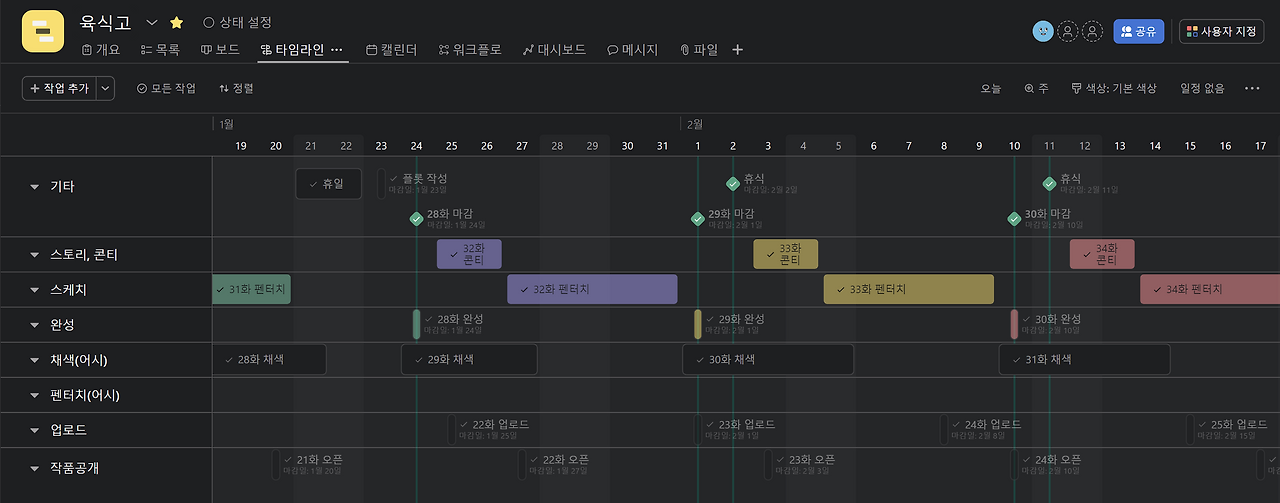Open the dropdown arrow next to 작업 추가

(x=105, y=88)
